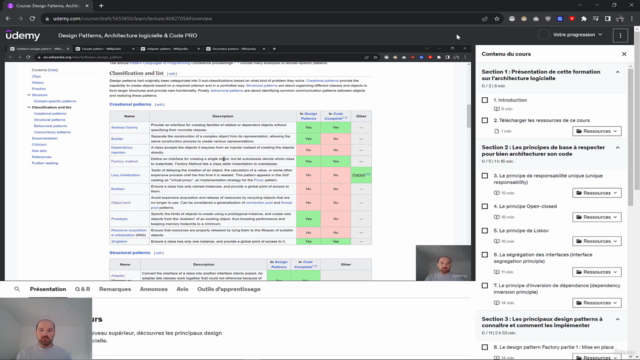The image size is (640, 360).
Task: Open Ressources dropdown for responsabilité unique lecture
Action: pos(597,193)
